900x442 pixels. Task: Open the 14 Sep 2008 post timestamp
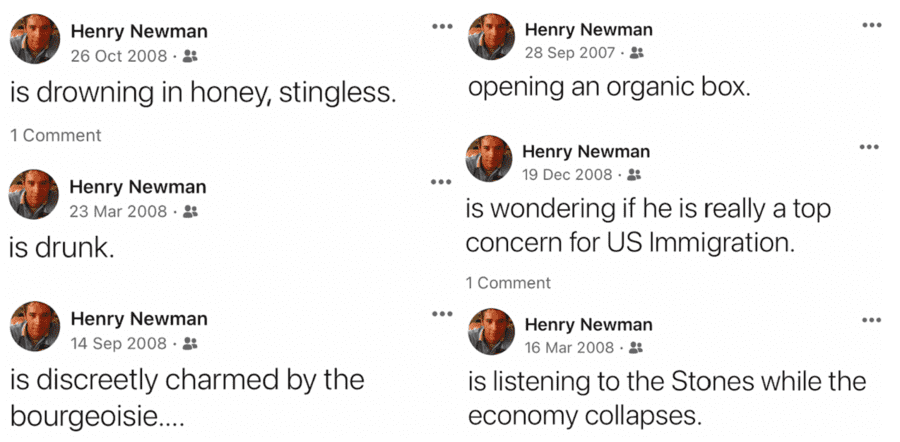118,343
